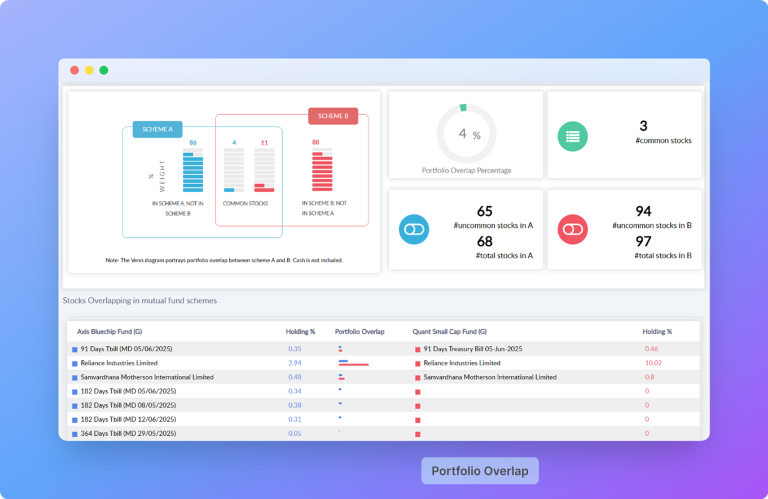Click the Portfolio Overlap caption button

(x=480, y=471)
